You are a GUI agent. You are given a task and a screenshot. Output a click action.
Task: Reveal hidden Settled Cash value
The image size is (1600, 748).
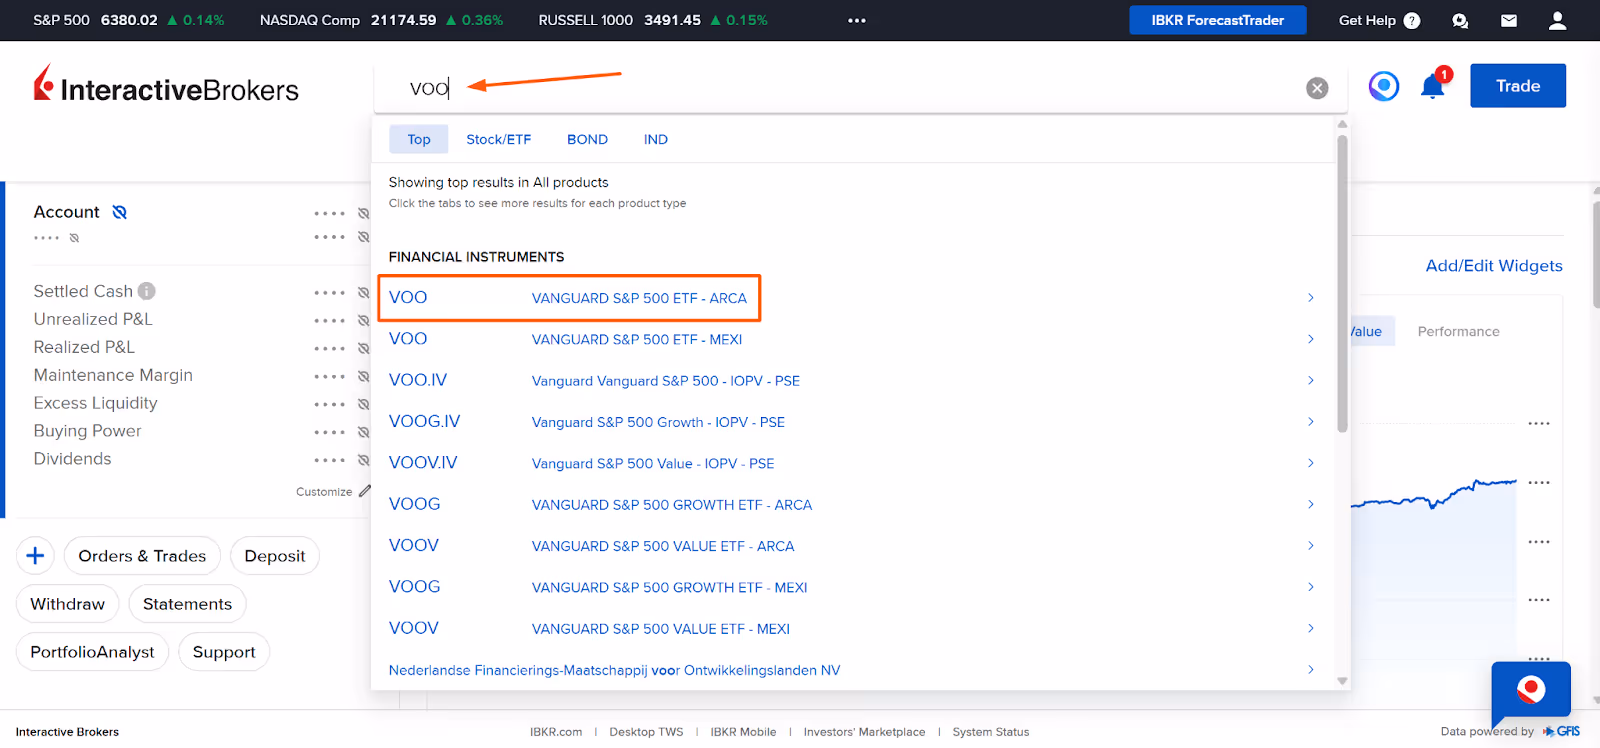[x=364, y=292]
